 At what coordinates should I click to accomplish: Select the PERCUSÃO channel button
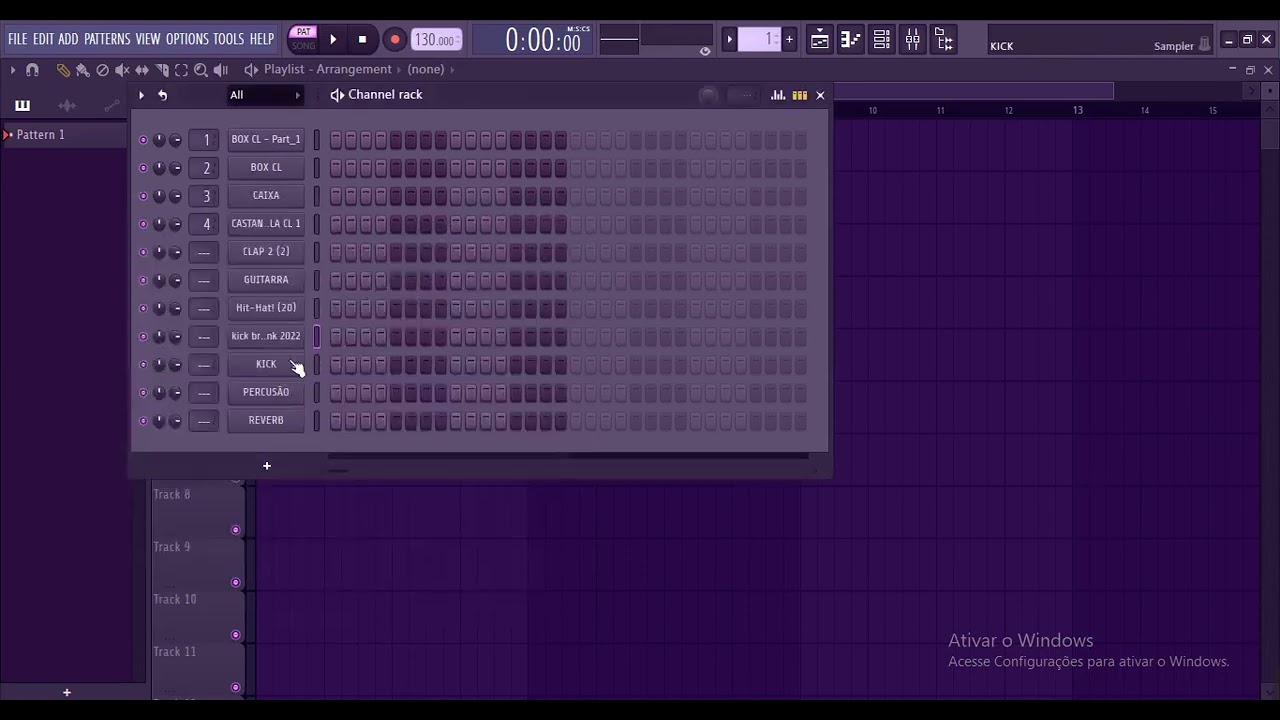coord(266,393)
